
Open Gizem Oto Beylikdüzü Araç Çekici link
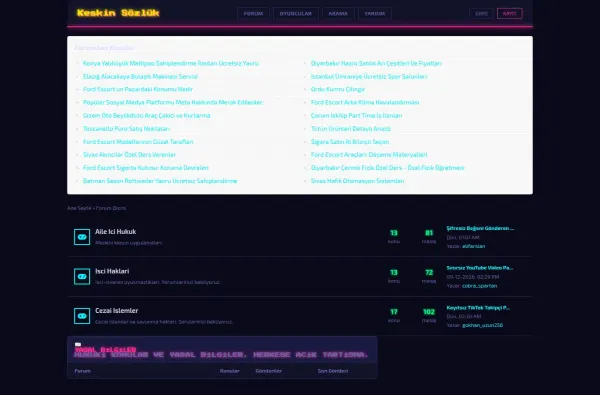pos(147,115)
